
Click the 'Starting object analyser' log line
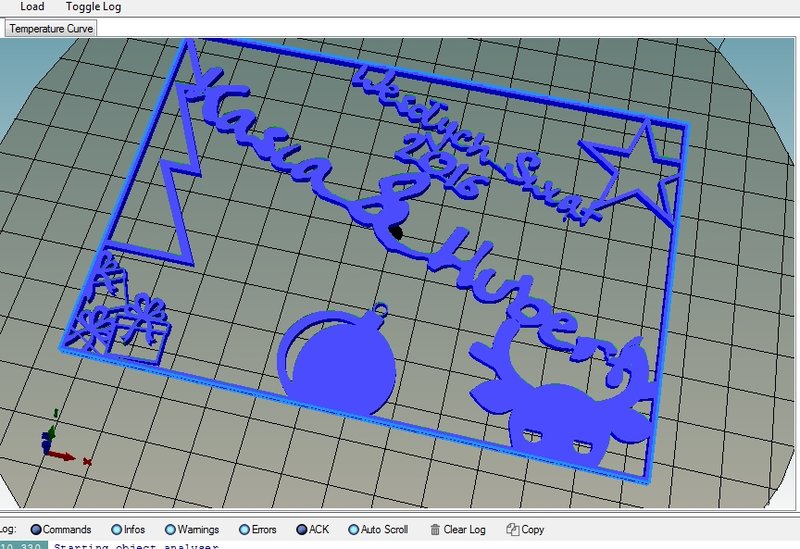coord(136,546)
